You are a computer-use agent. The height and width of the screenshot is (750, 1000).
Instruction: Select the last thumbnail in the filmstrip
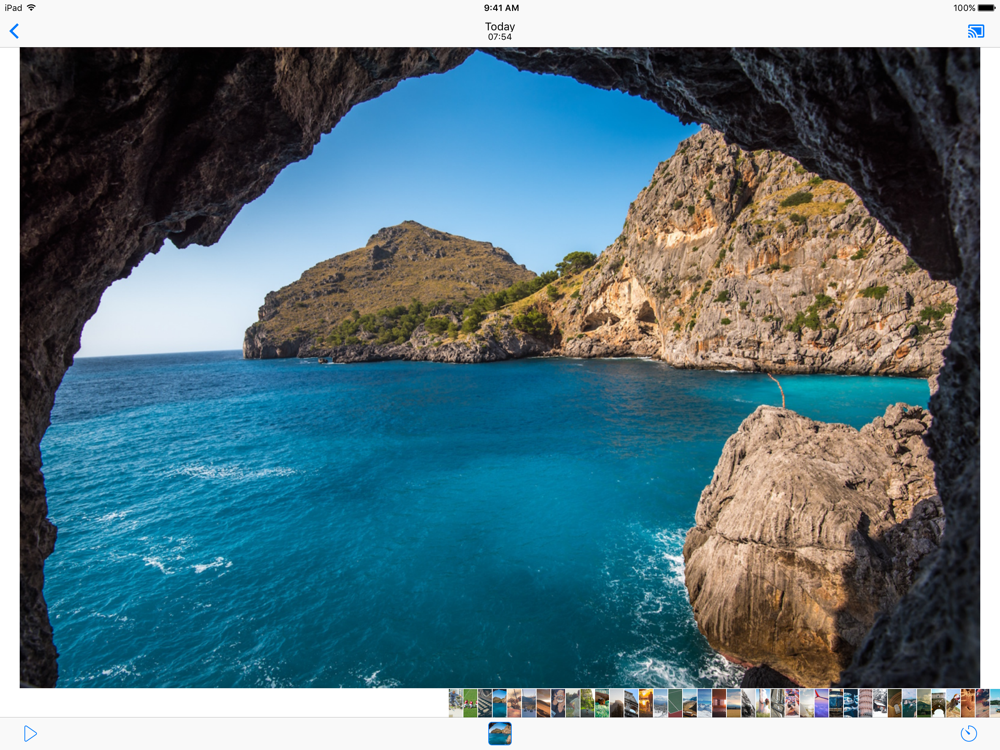click(994, 703)
